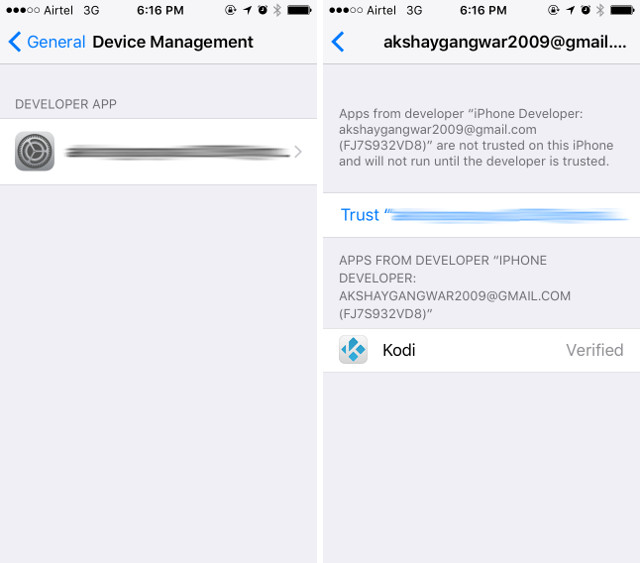
Task: Tap the Verified status next to Kodi
Action: (594, 350)
